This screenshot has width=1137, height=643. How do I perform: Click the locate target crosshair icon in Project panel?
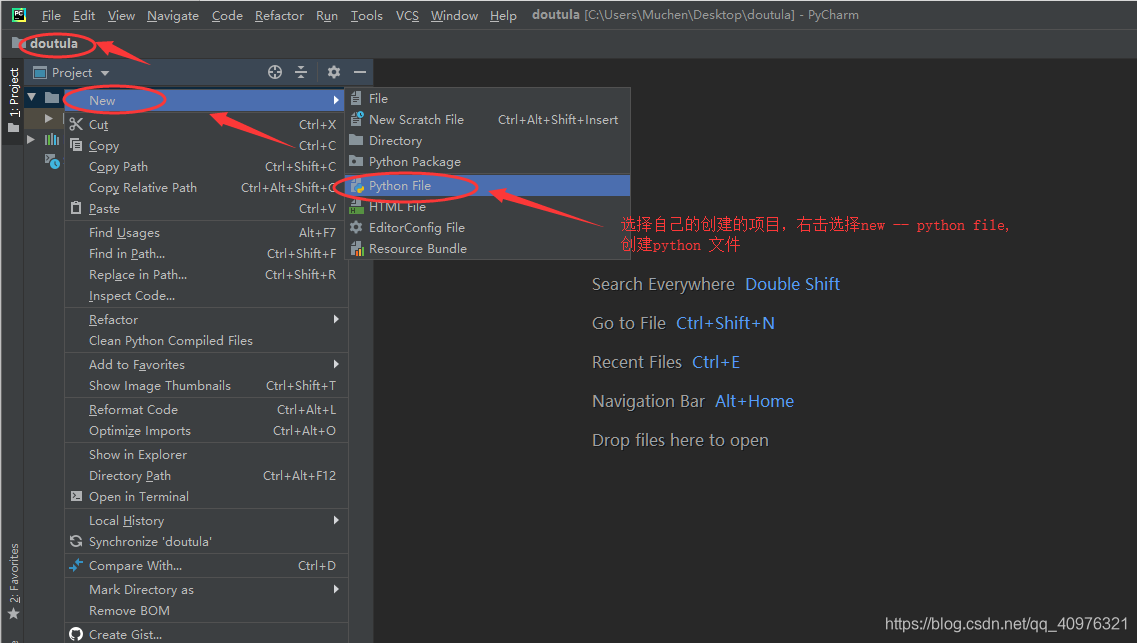[275, 72]
